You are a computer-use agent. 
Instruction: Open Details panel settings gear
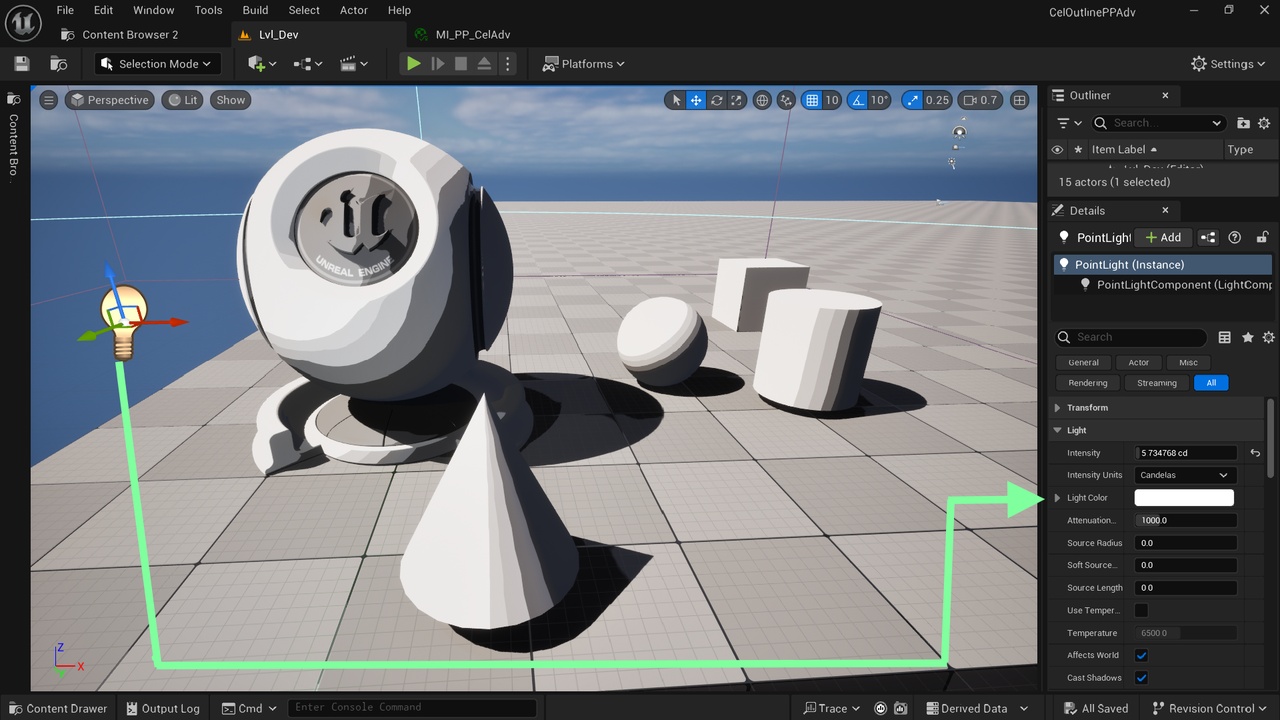[x=1269, y=338]
